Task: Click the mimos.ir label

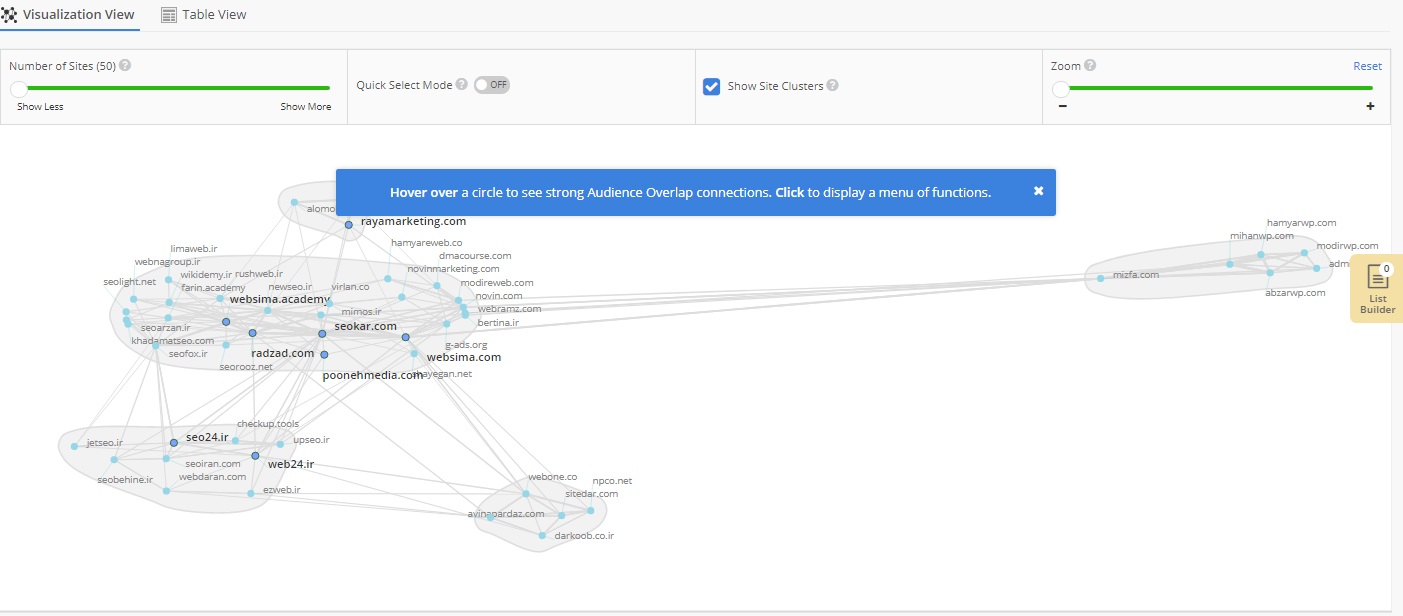Action: click(x=361, y=312)
